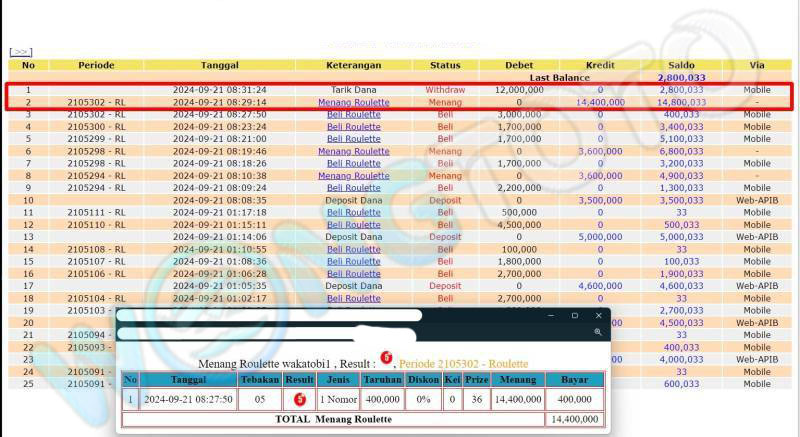The height and width of the screenshot is (437, 800).
Task: Open Beli Roulette link in row 4
Action: [354, 127]
